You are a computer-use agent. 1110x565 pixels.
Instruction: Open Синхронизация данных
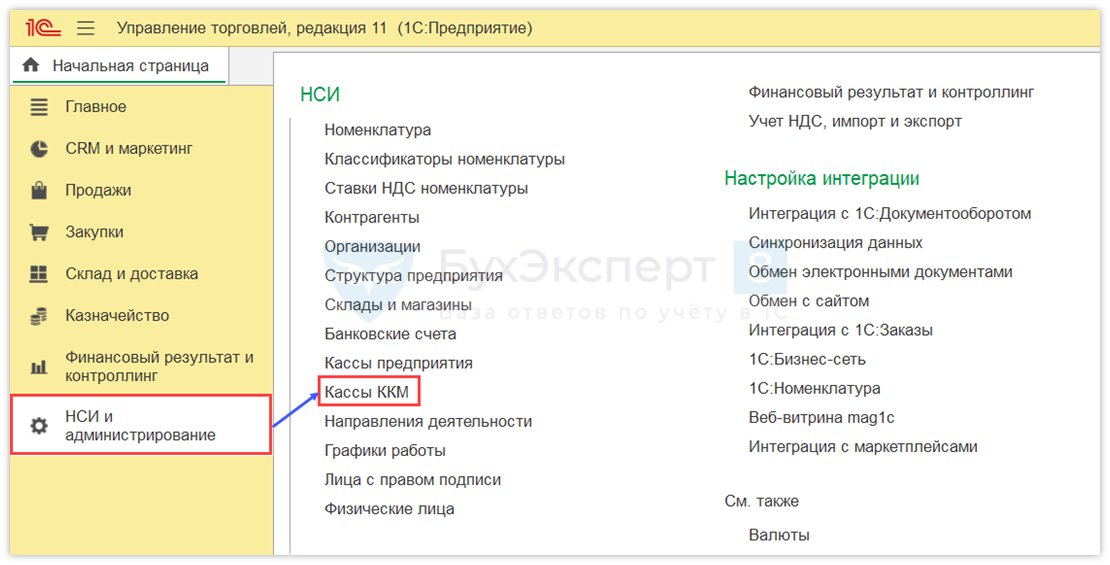click(x=835, y=243)
